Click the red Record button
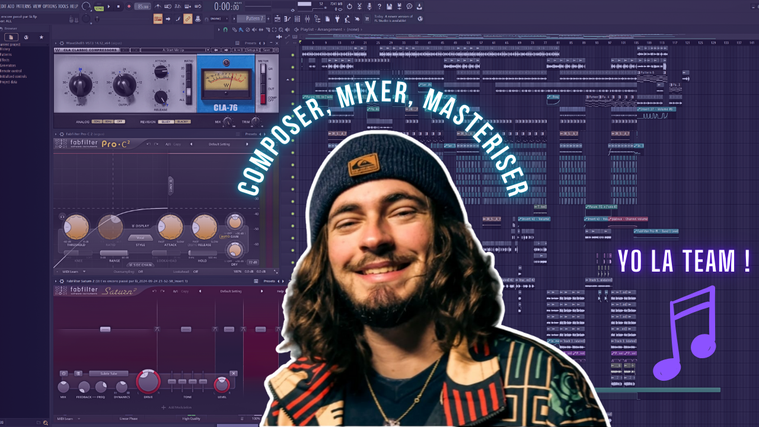 click(129, 7)
